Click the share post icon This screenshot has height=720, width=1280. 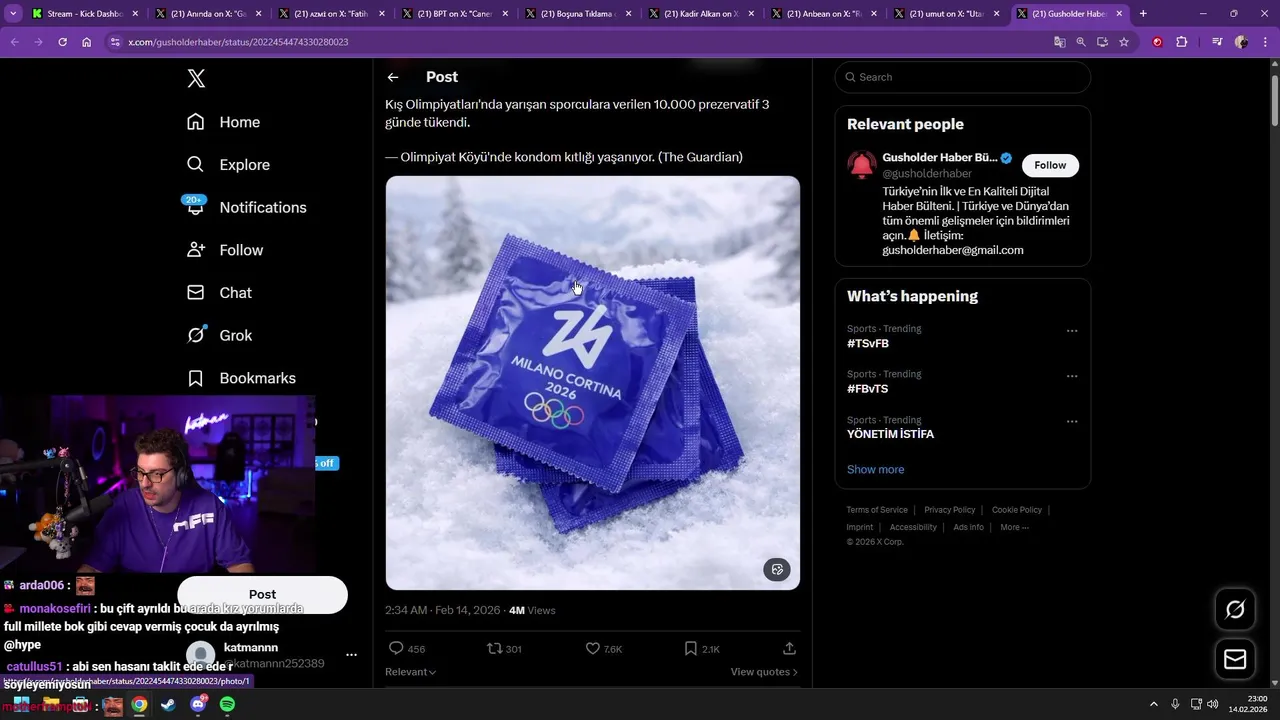[789, 648]
